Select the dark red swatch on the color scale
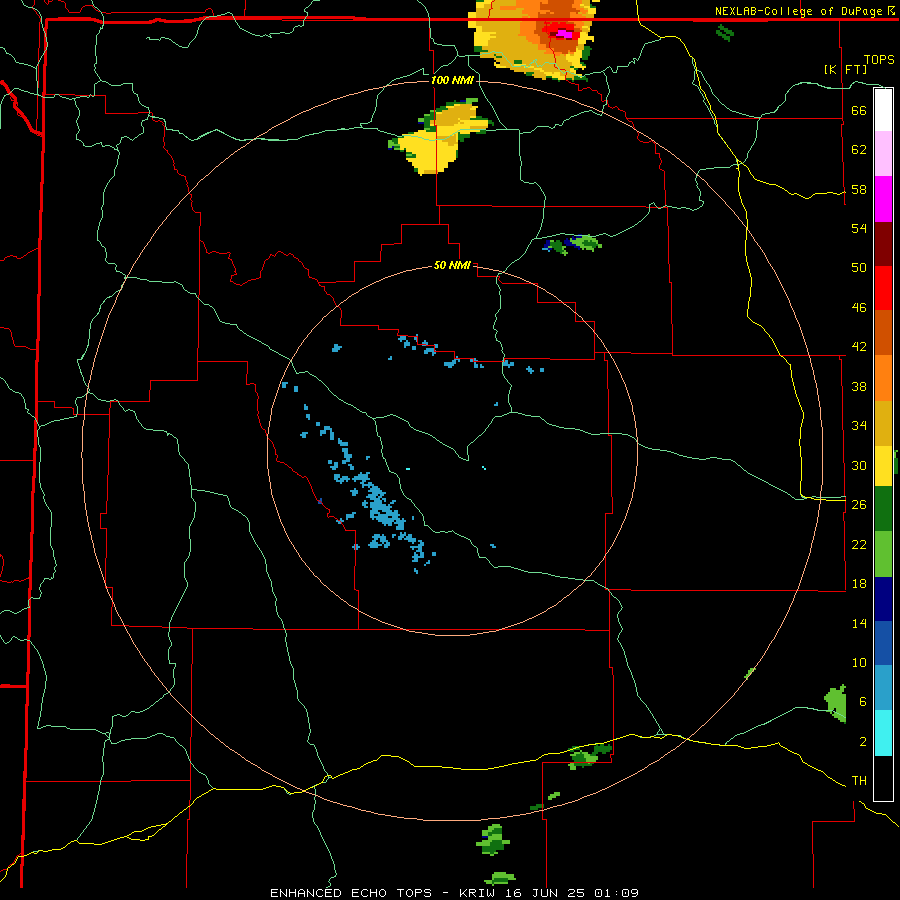This screenshot has width=900, height=900. click(x=883, y=244)
